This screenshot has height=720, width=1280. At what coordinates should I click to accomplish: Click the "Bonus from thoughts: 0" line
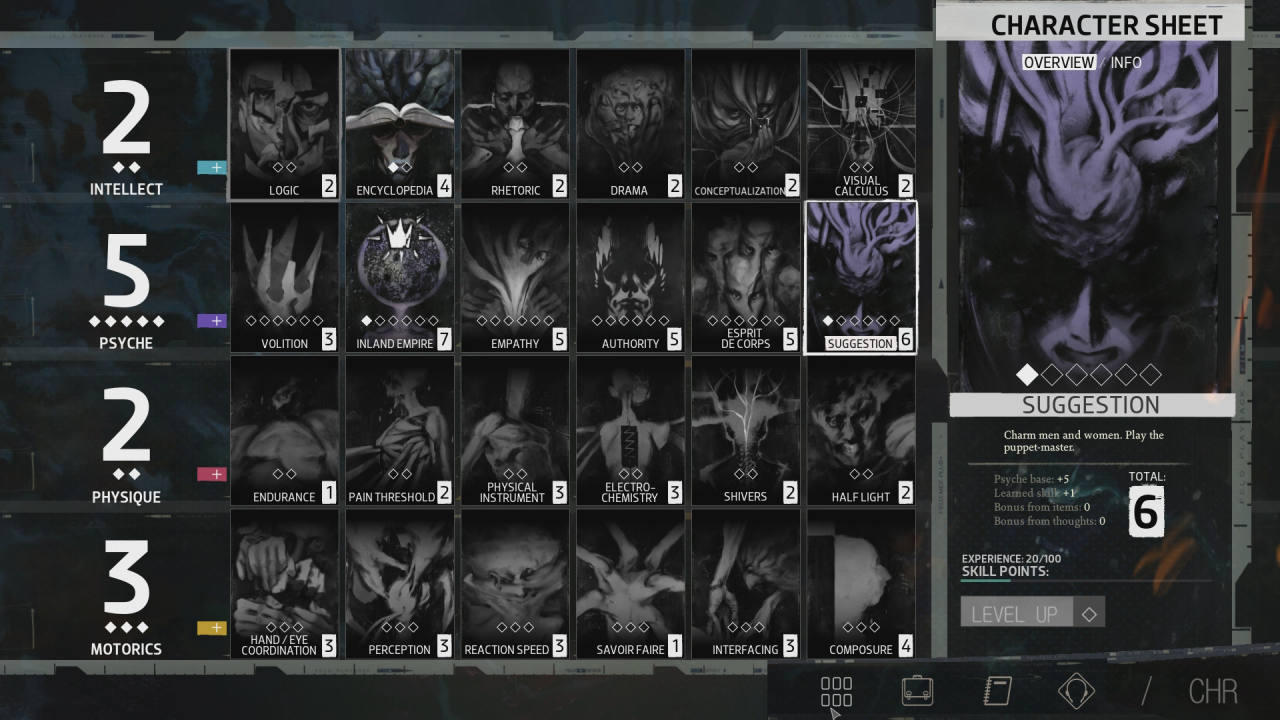pyautogui.click(x=1050, y=521)
